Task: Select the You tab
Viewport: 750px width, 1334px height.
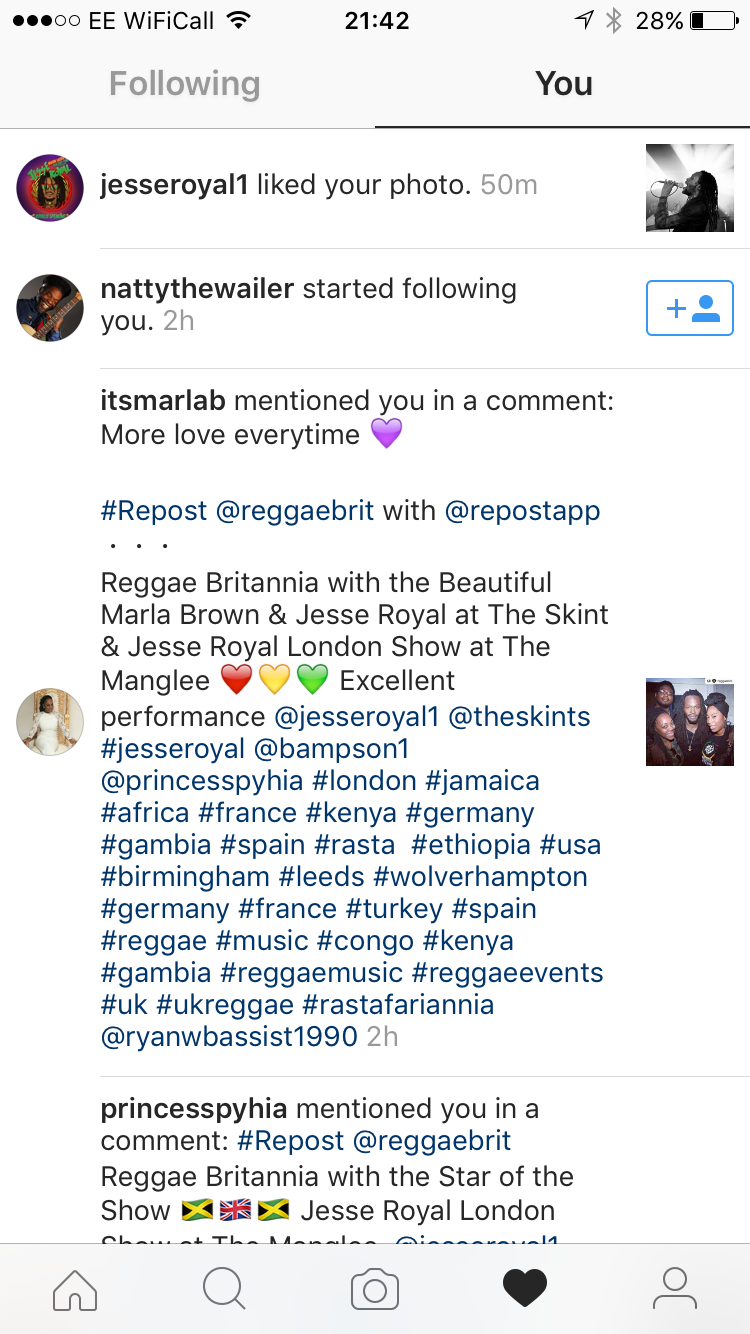Action: [x=563, y=84]
